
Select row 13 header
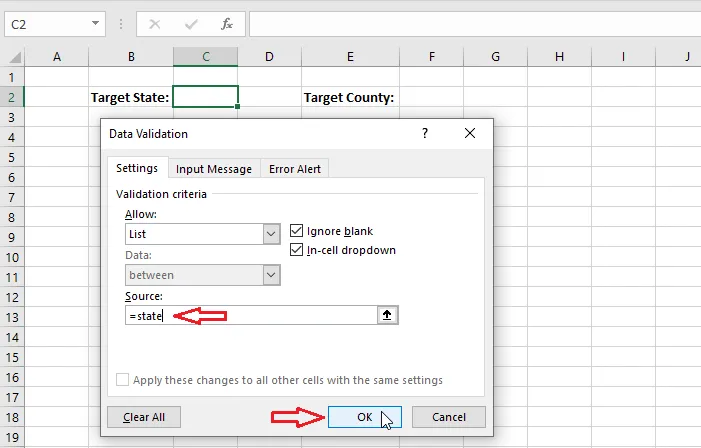[x=12, y=317]
